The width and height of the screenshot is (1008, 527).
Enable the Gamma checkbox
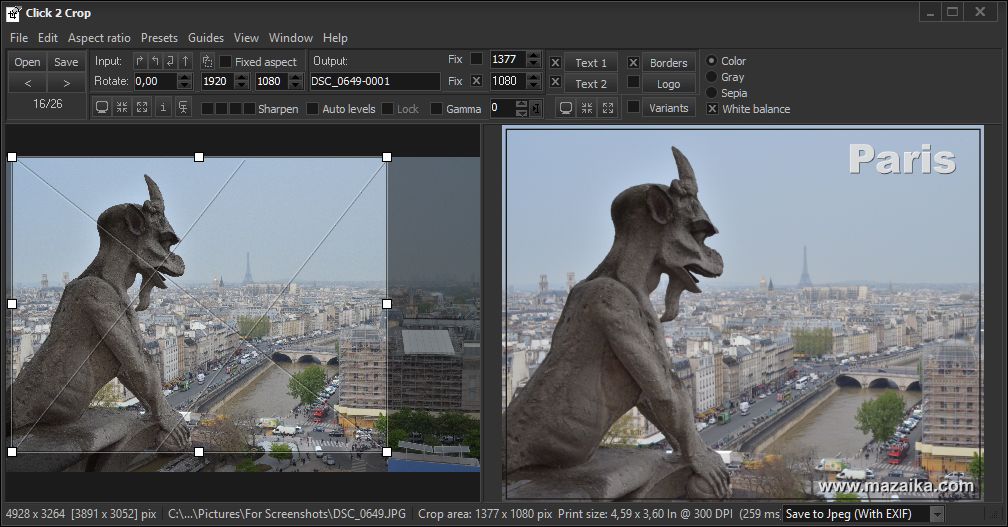[x=436, y=109]
